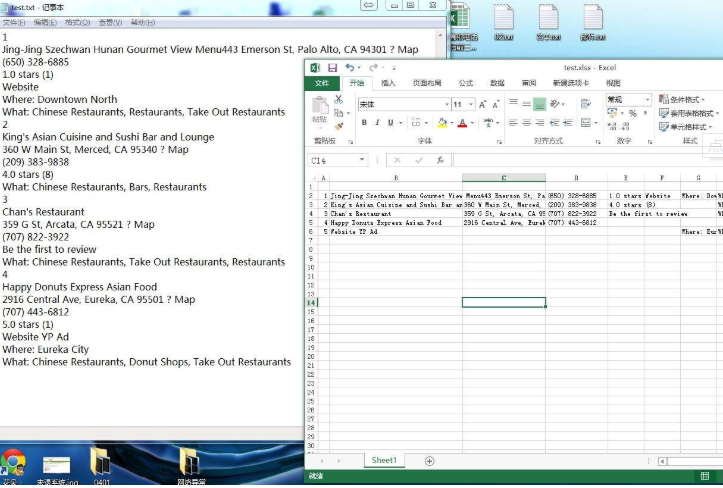Open the number format dropdown (常规)
Viewport: 723px width, 488px height.
[x=647, y=100]
